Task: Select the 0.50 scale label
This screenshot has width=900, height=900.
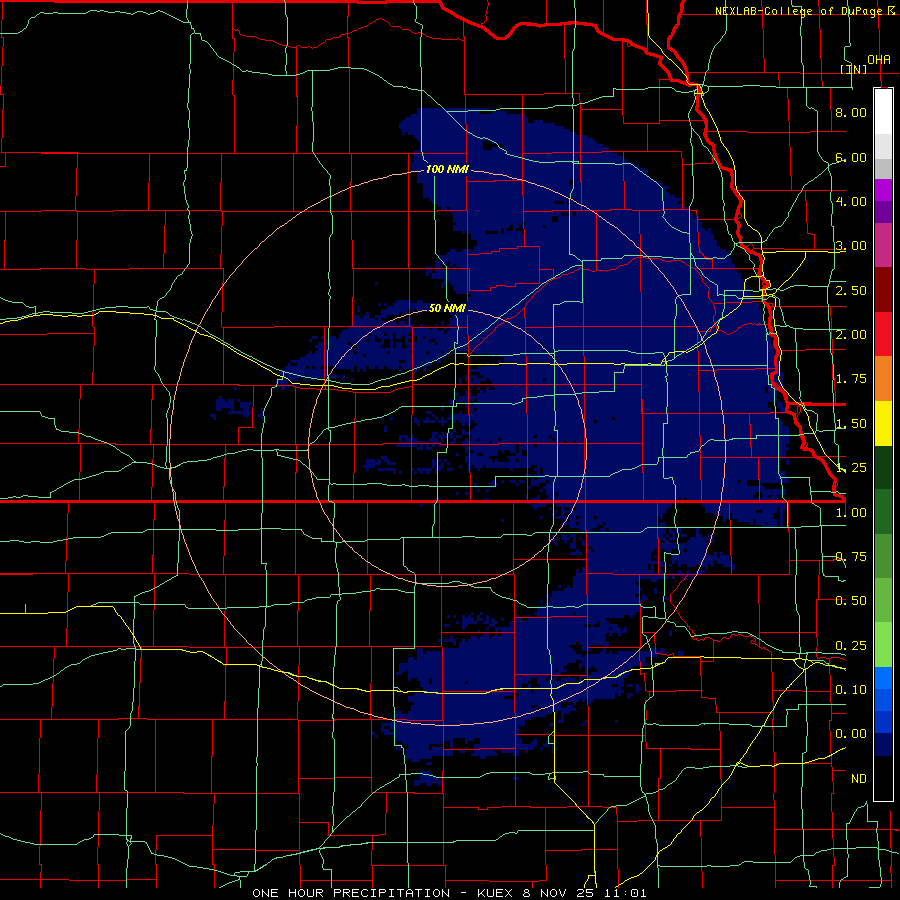Action: [851, 601]
